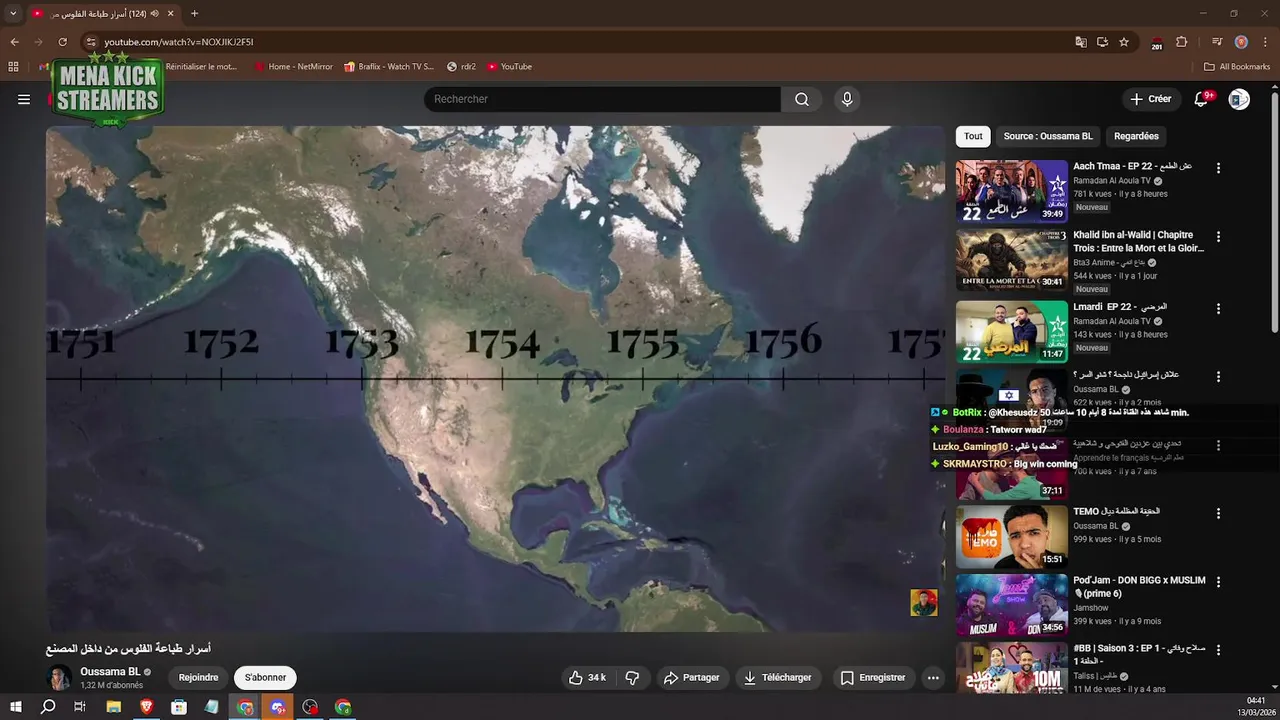Select Source : Oussama BL chip
Viewport: 1280px width, 720px height.
1048,136
